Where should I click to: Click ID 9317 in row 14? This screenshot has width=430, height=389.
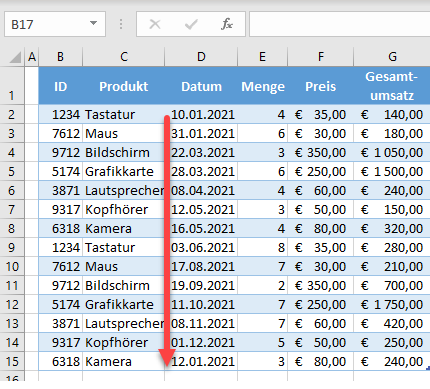[60, 342]
